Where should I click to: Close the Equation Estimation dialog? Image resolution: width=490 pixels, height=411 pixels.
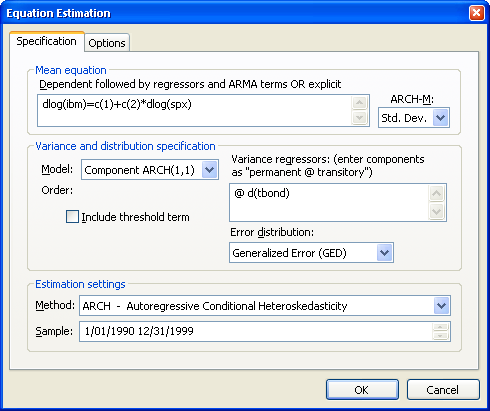476,13
